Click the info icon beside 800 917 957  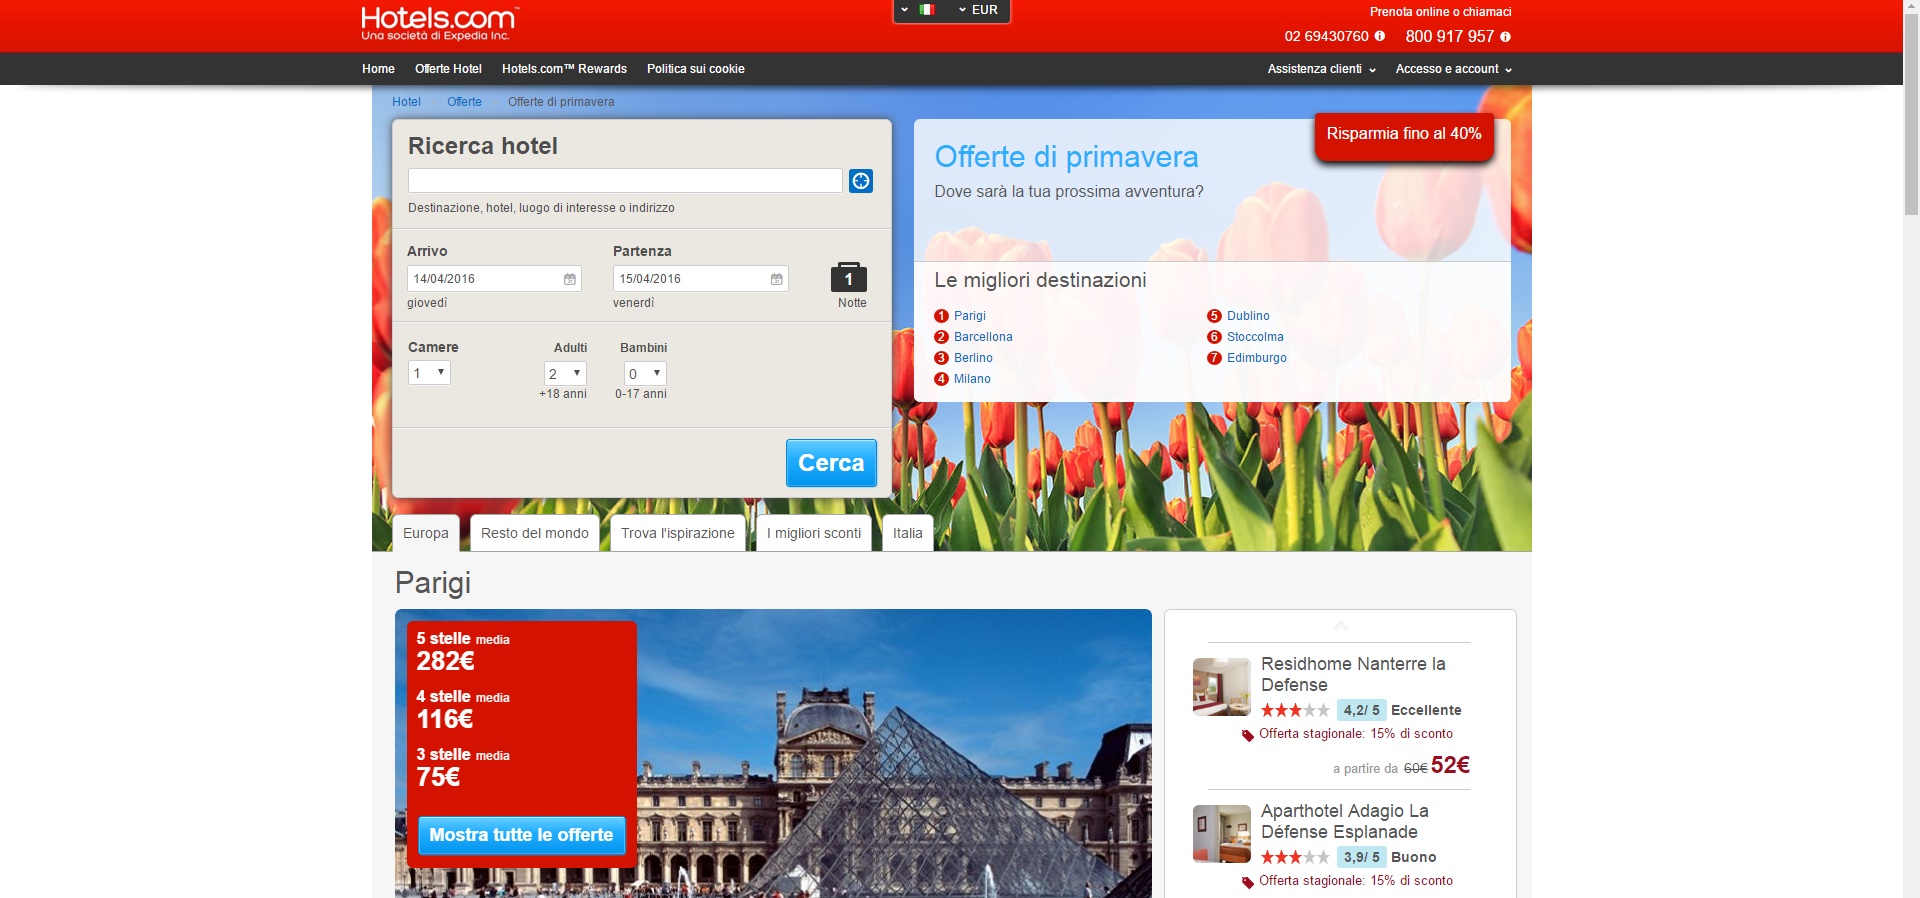1505,37
